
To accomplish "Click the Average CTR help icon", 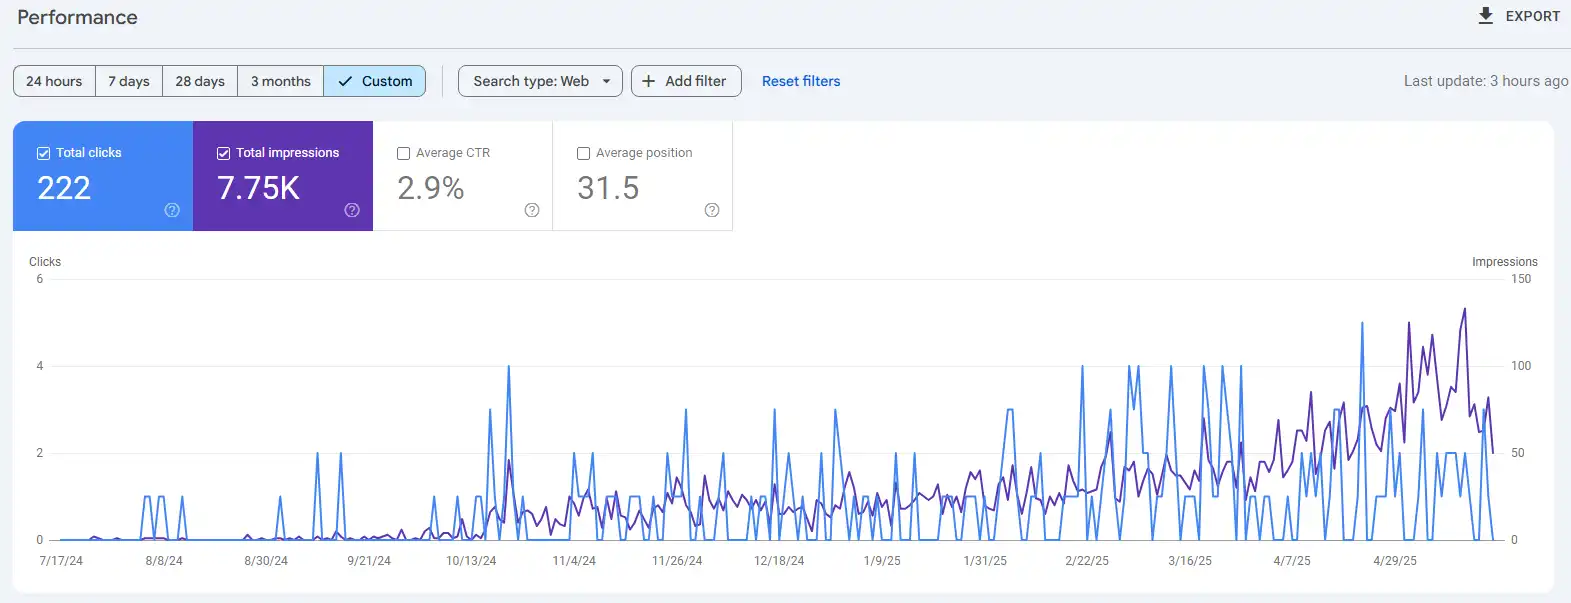I will (x=532, y=210).
